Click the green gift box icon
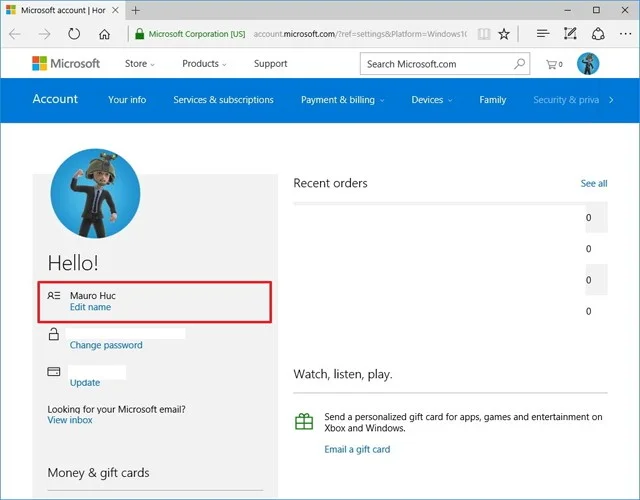 pos(304,421)
